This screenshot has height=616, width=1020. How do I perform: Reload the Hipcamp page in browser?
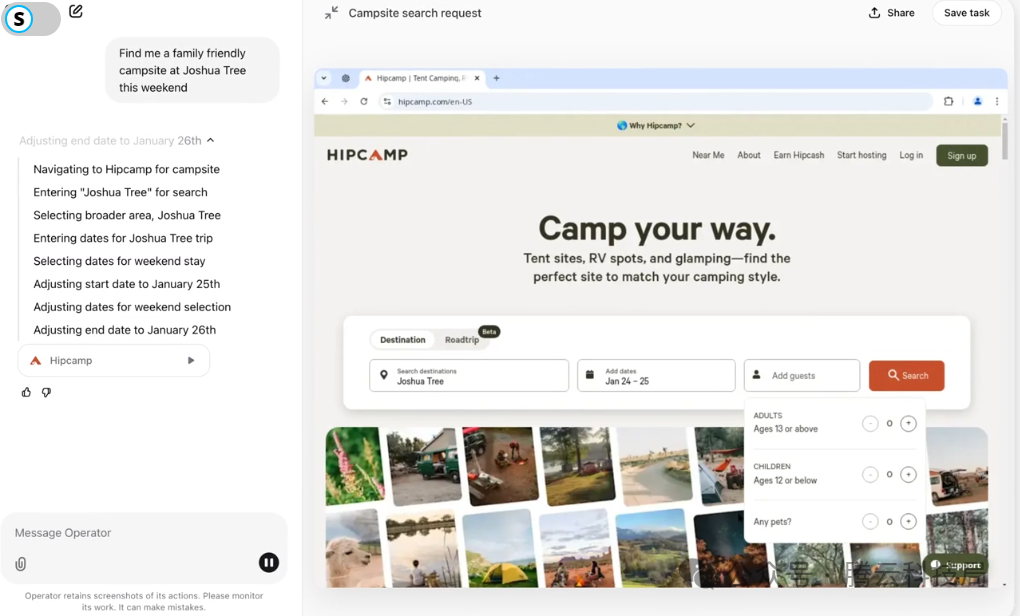[363, 101]
